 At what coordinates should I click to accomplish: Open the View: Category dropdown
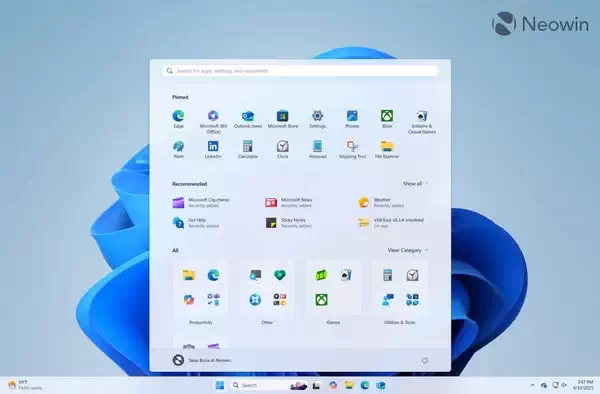tap(408, 250)
